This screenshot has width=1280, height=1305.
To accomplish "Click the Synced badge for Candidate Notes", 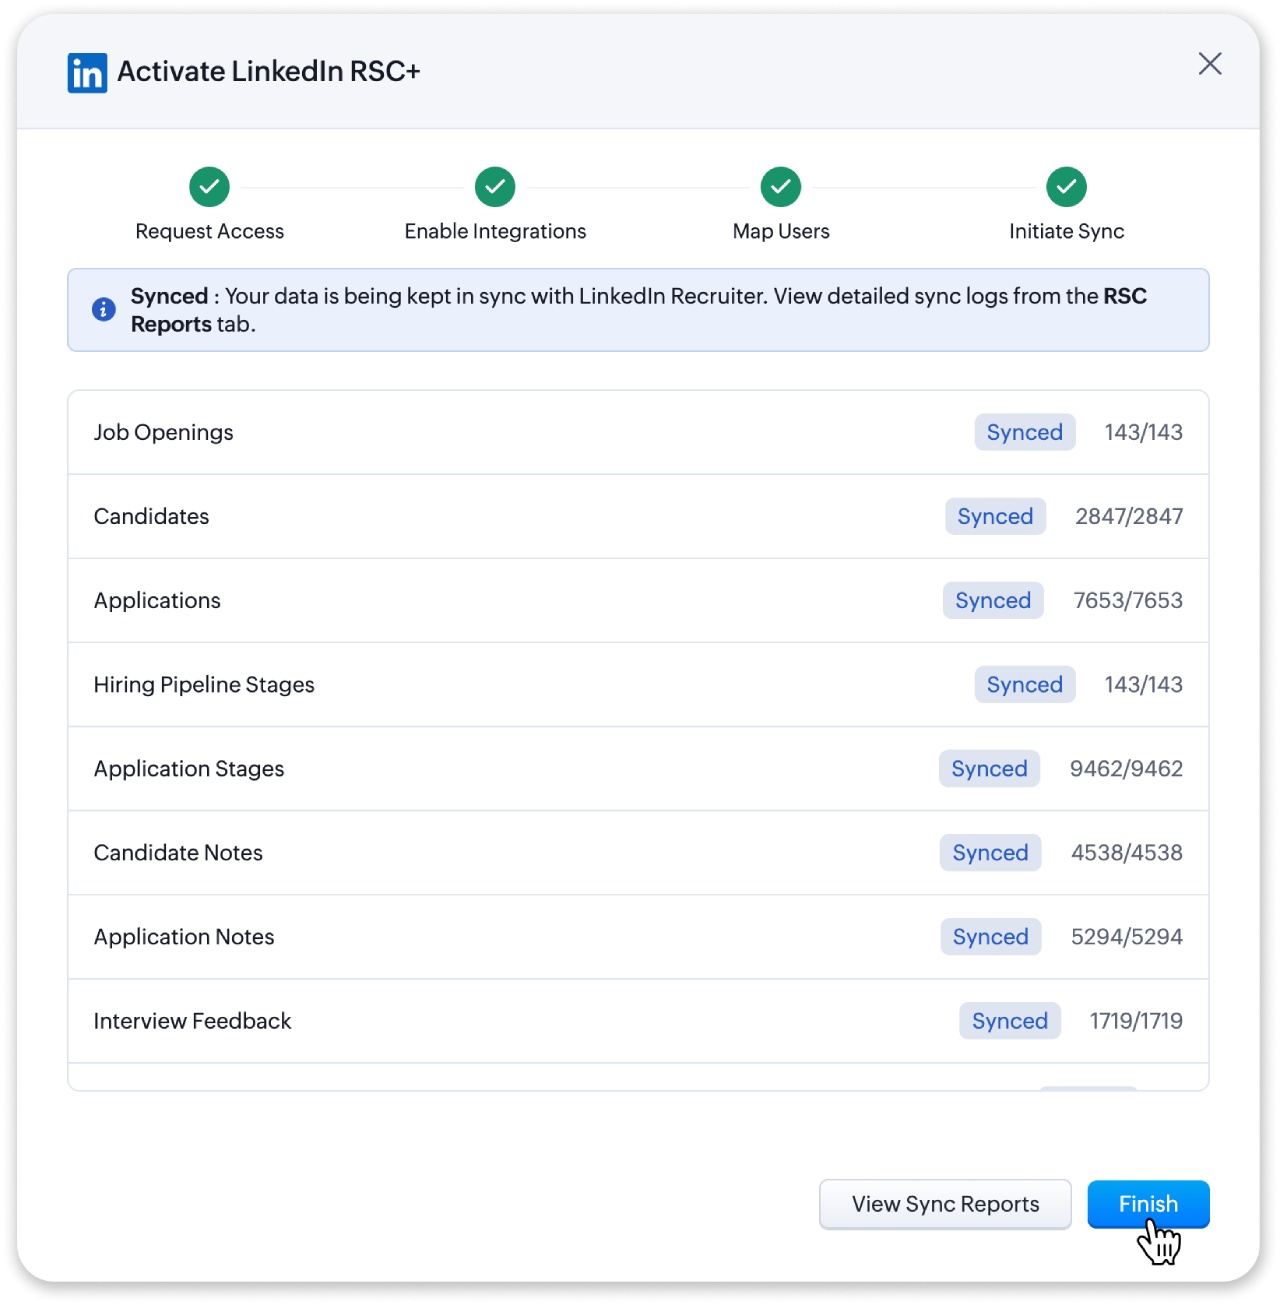I will click(990, 852).
